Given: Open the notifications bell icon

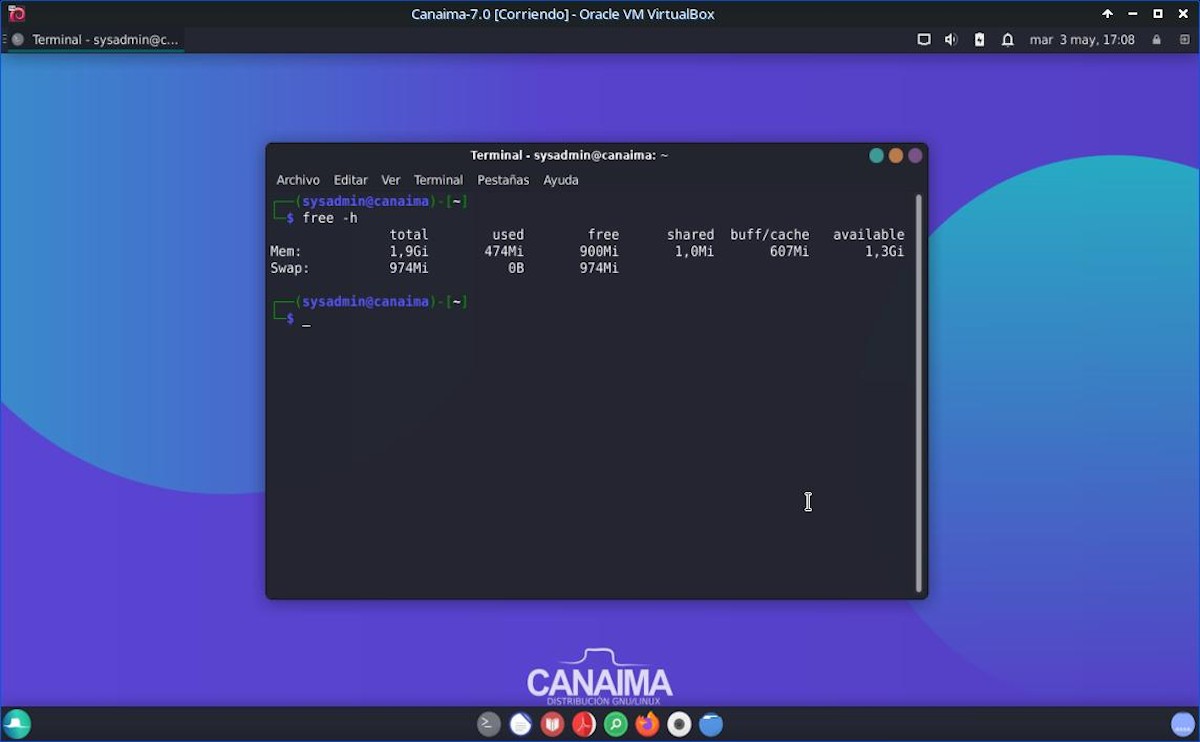Looking at the screenshot, I should (x=1008, y=40).
